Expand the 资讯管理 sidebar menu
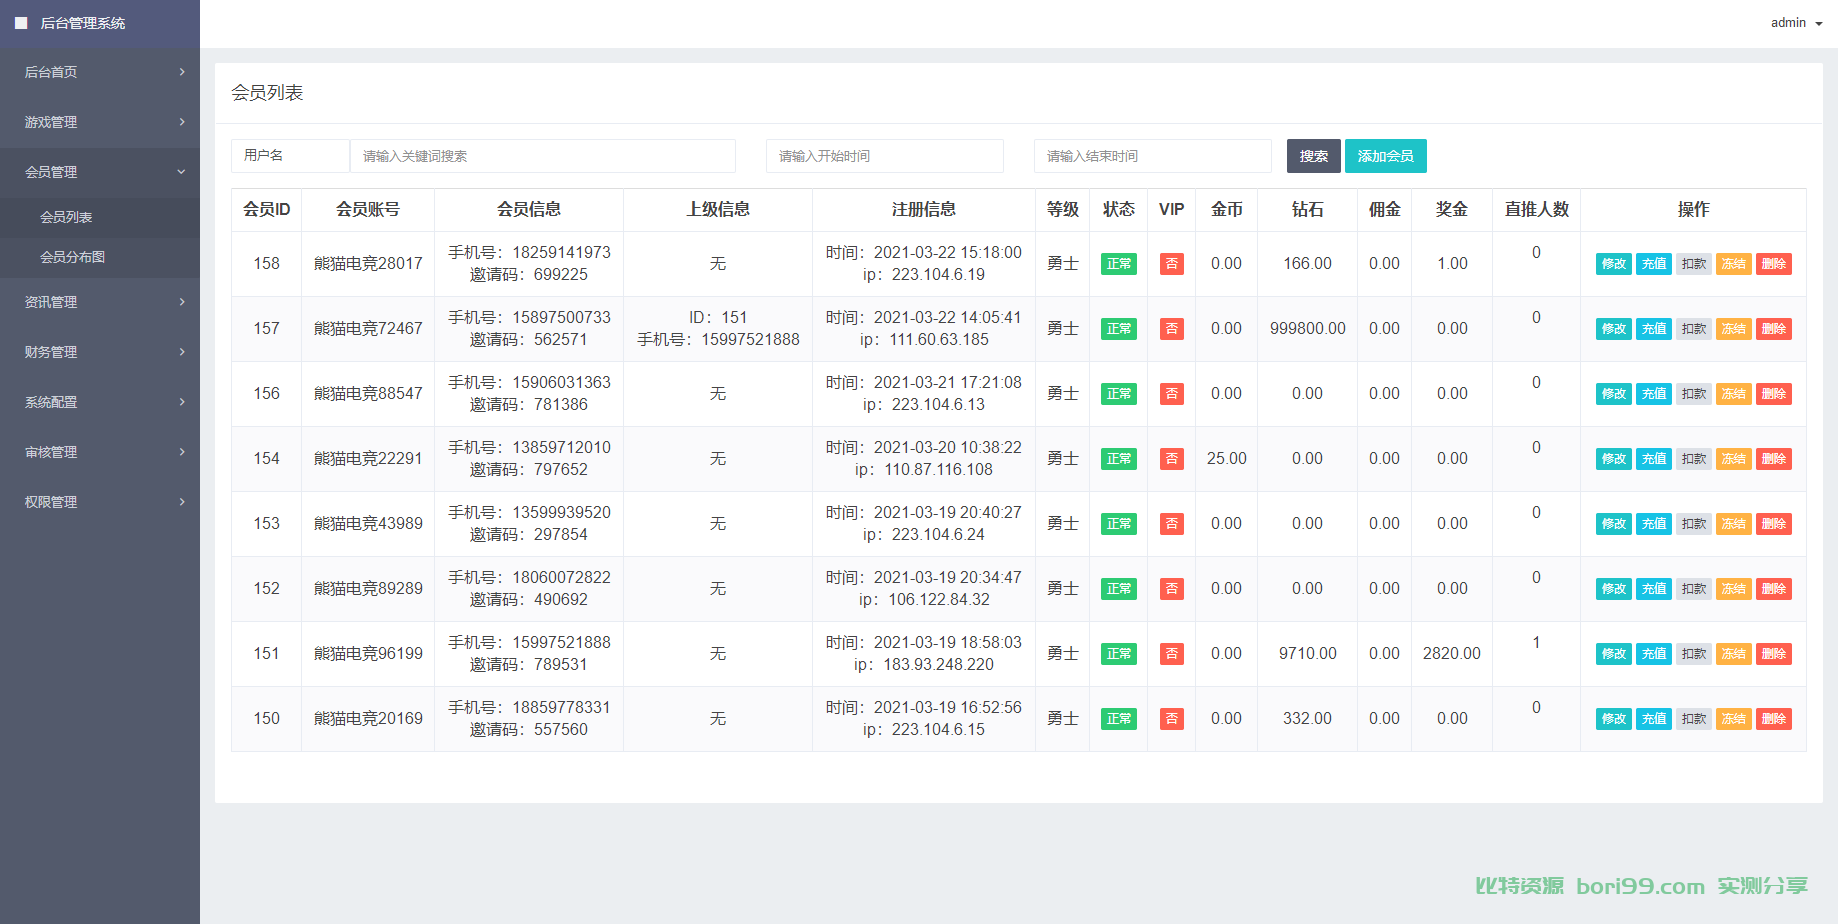 click(100, 302)
